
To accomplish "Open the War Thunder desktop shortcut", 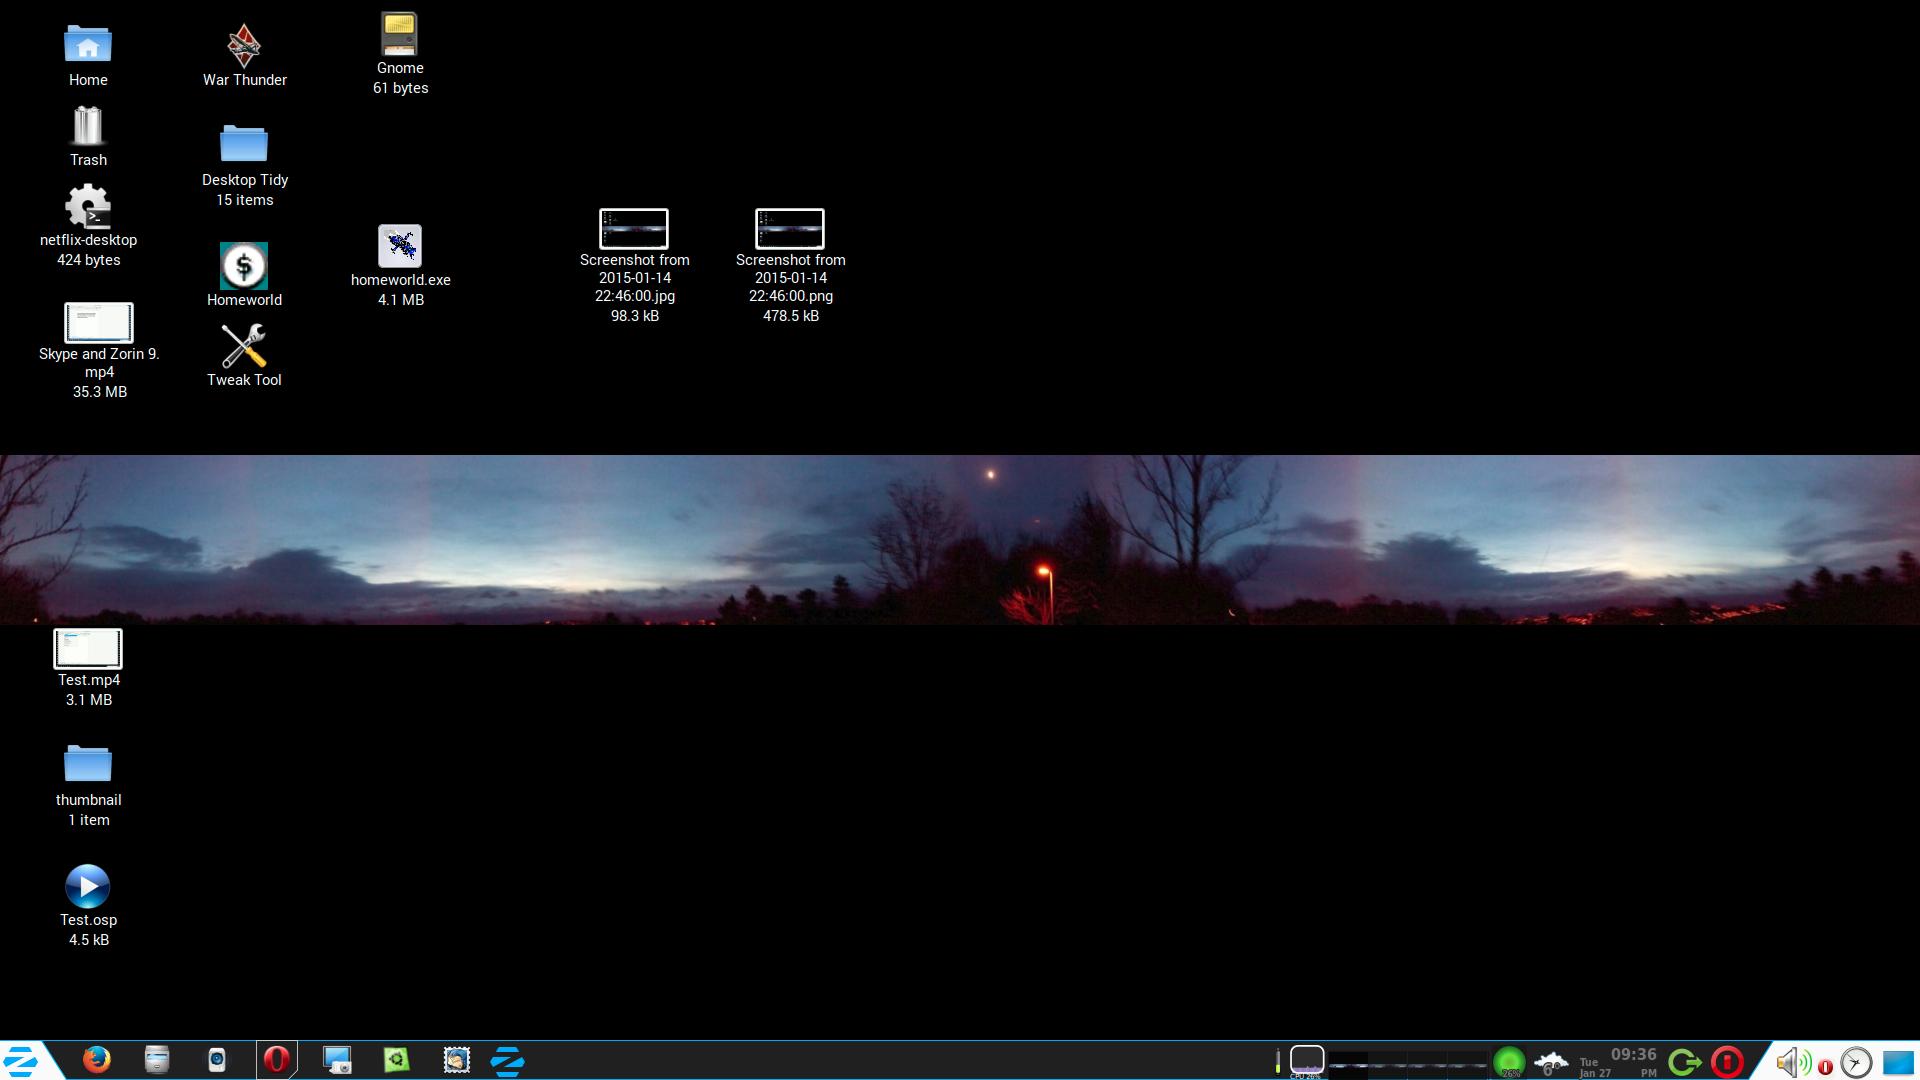I will point(244,46).
